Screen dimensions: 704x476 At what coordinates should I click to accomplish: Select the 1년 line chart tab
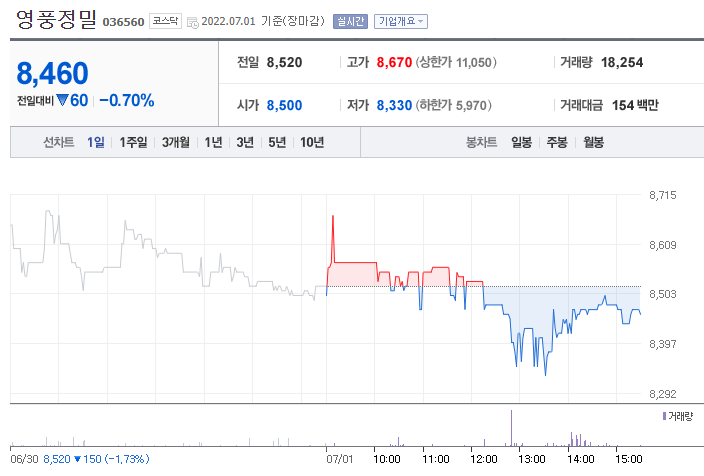point(213,142)
